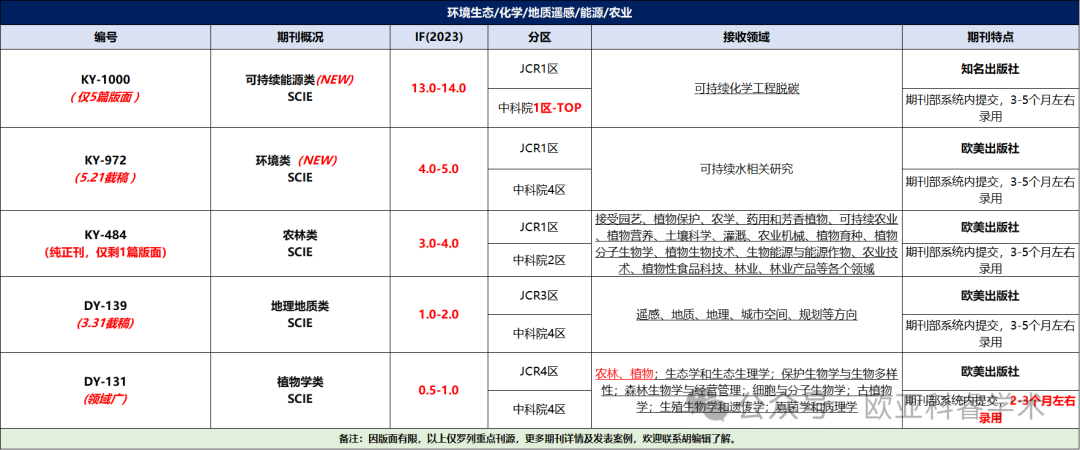Click the DY-131 journal code

(106, 381)
